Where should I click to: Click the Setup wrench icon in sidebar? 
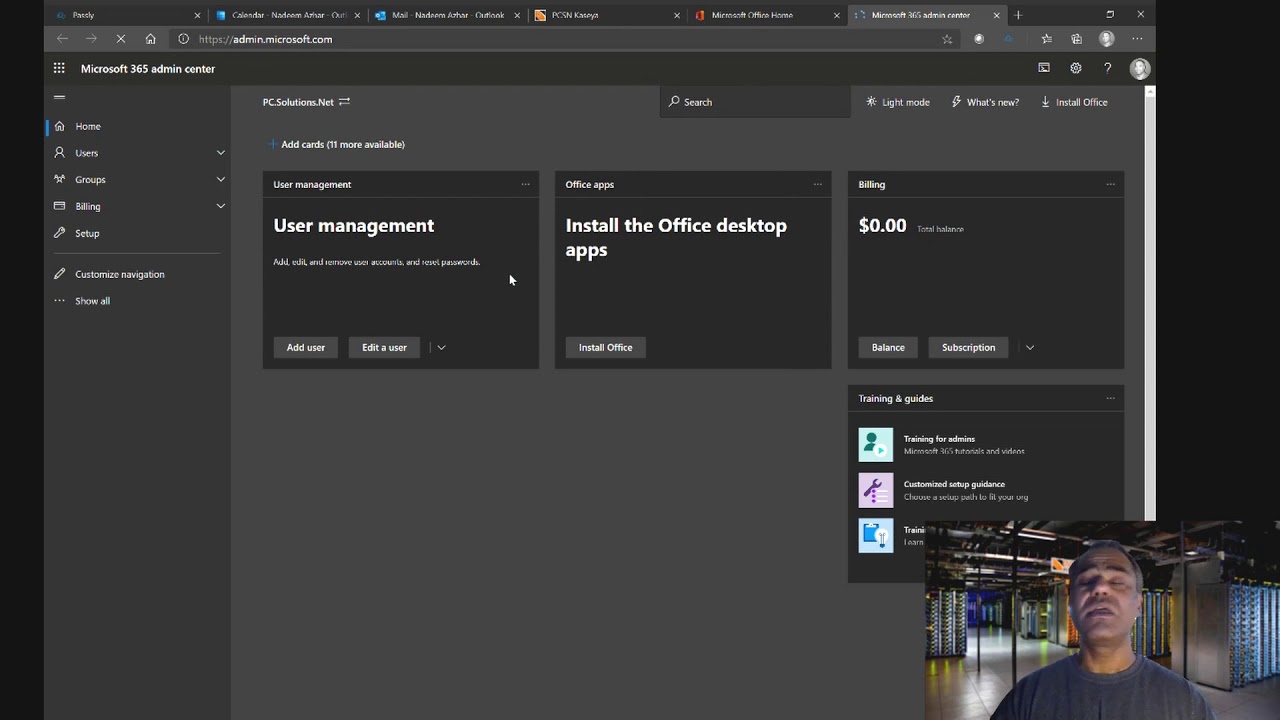tap(59, 233)
